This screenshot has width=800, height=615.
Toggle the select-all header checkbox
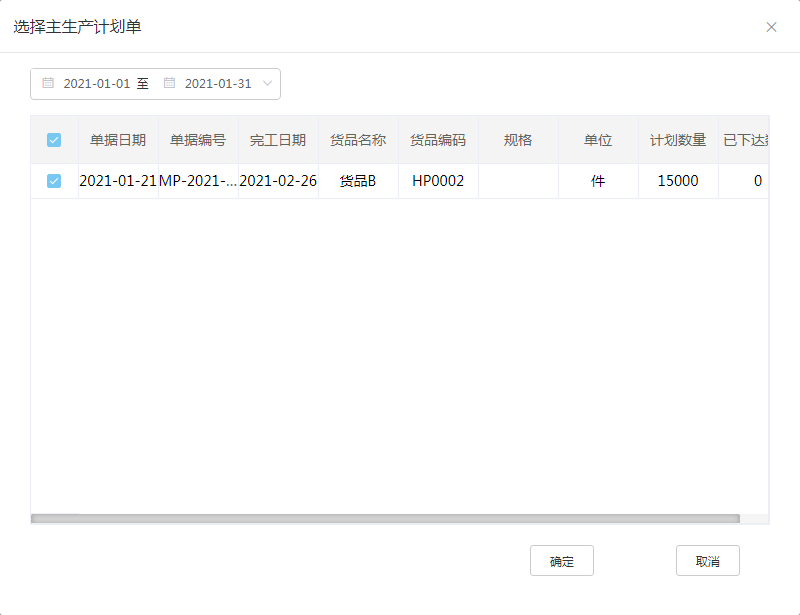click(54, 140)
